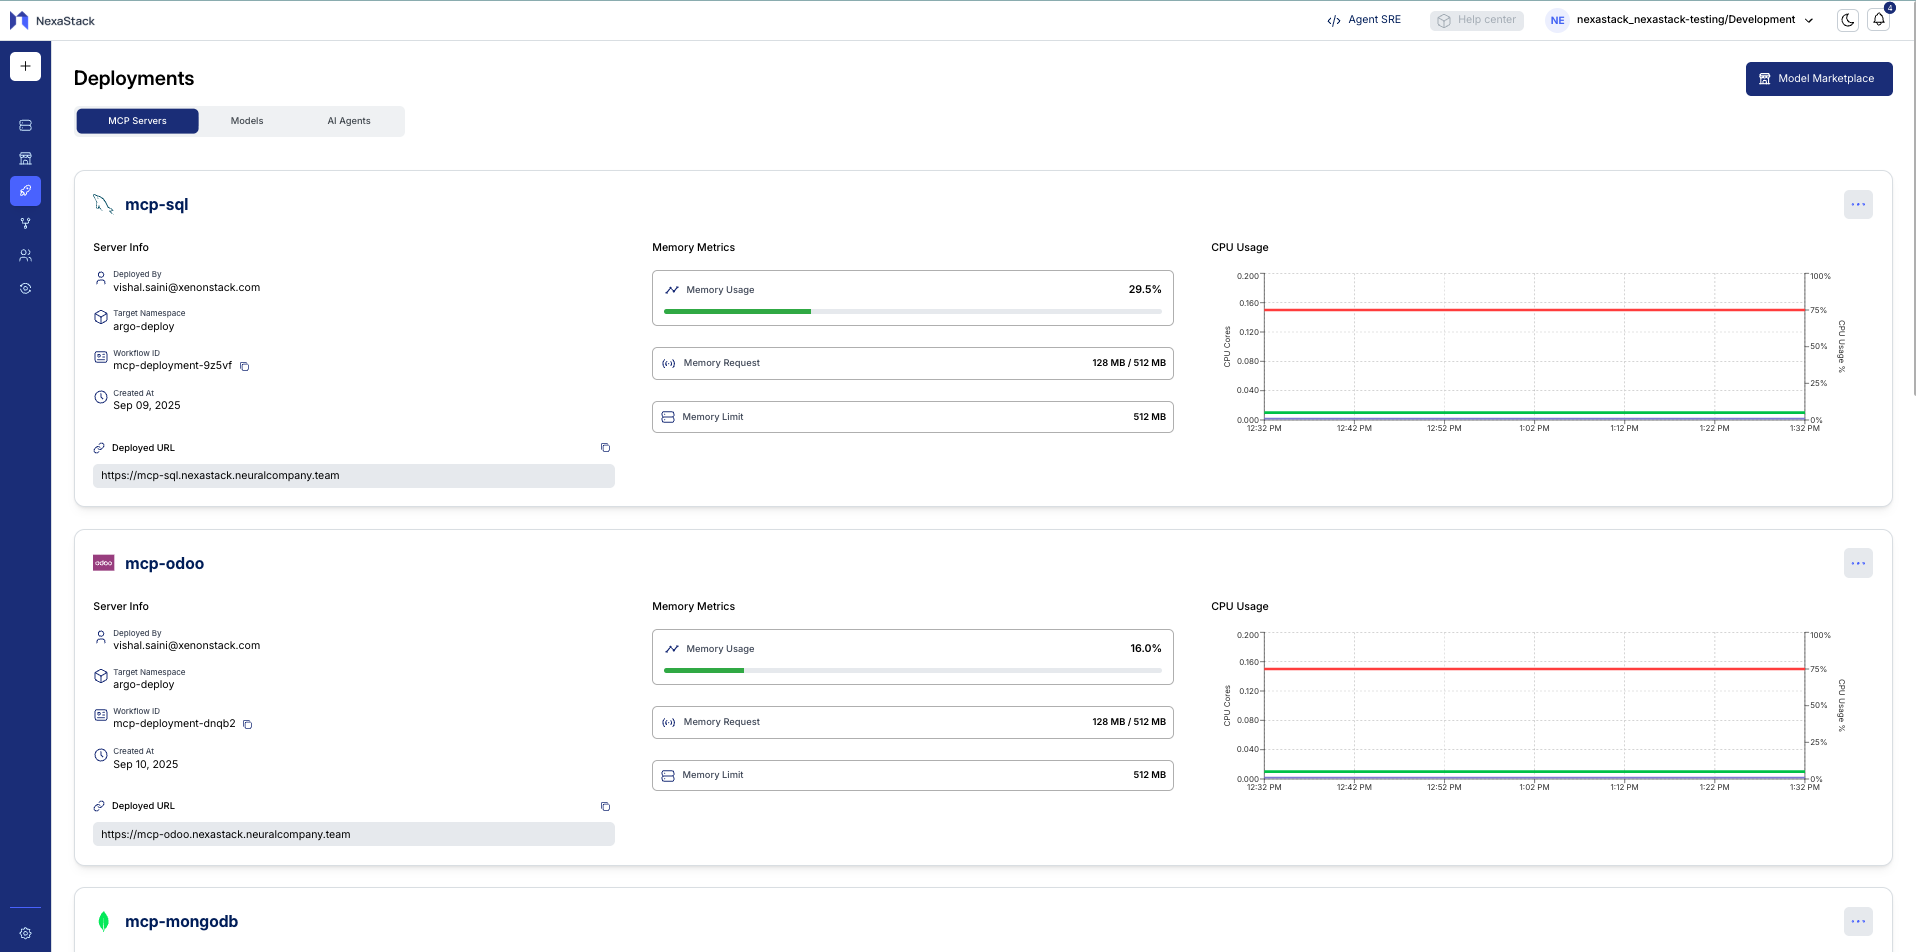Expand the workspace selector dropdown

pyautogui.click(x=1808, y=20)
